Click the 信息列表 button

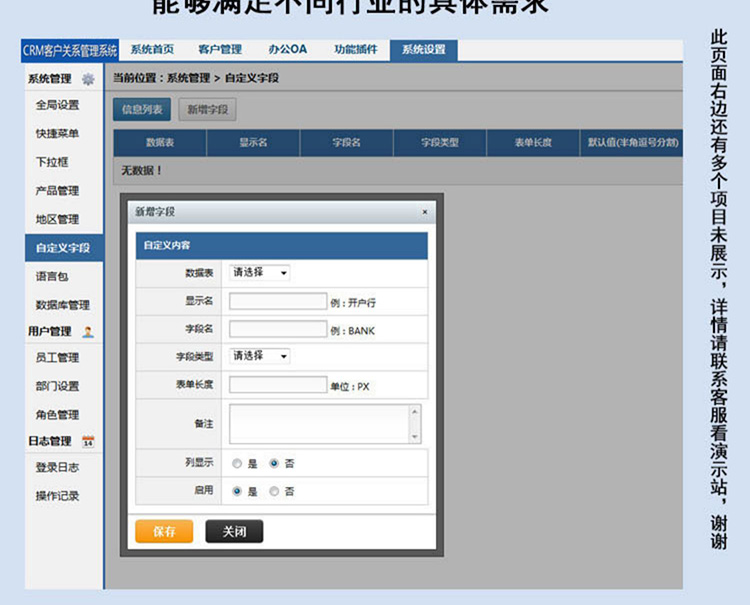[x=142, y=110]
